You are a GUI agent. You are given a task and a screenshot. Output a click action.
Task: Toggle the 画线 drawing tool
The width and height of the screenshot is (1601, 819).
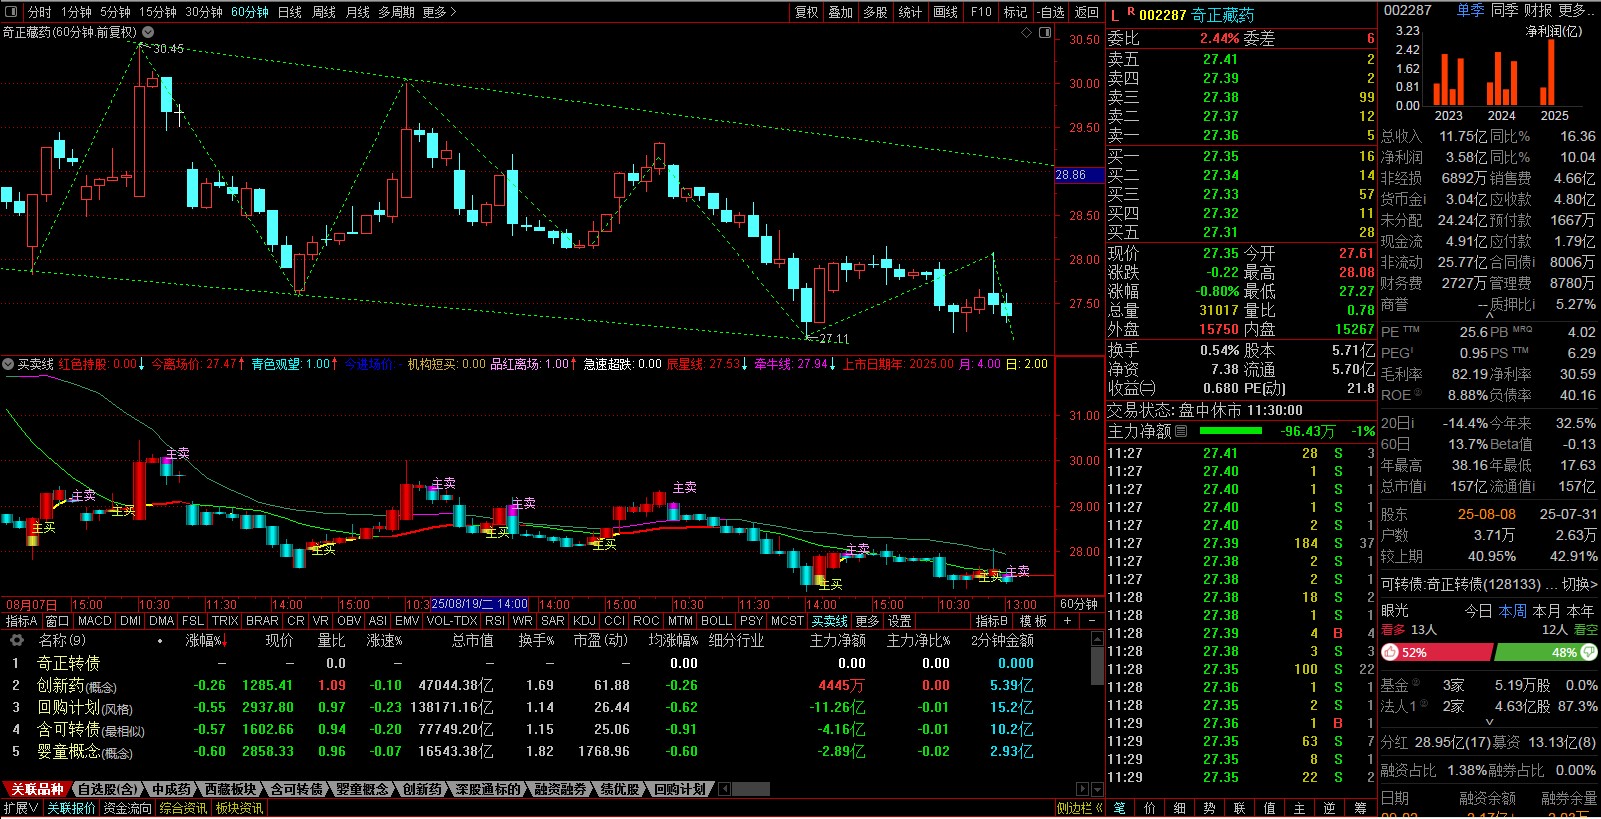click(x=945, y=12)
